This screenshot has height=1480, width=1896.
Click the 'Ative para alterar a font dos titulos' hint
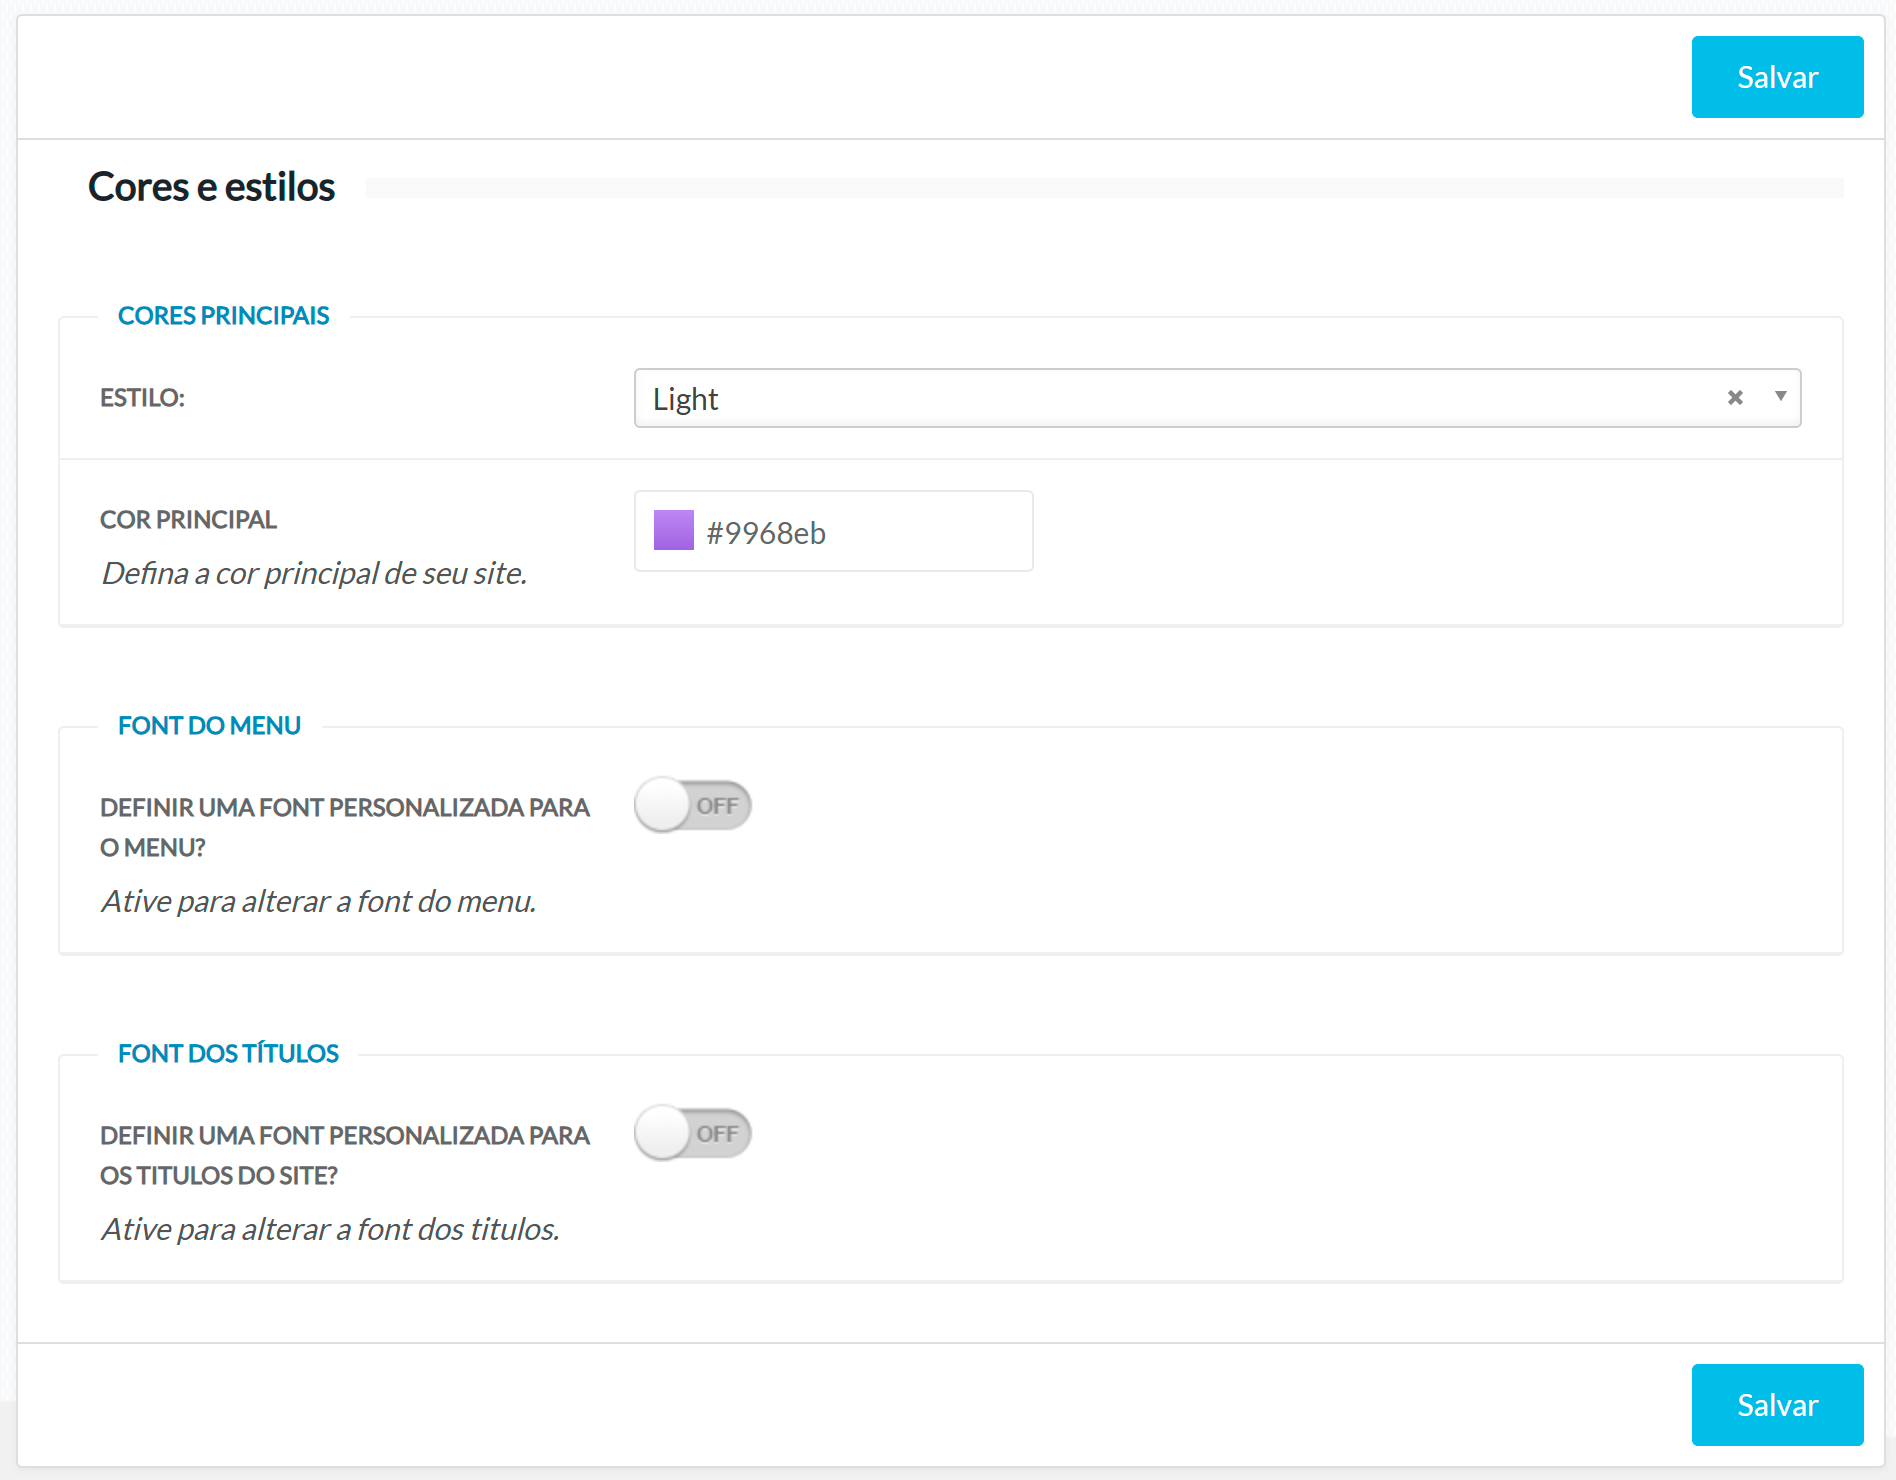click(330, 1230)
